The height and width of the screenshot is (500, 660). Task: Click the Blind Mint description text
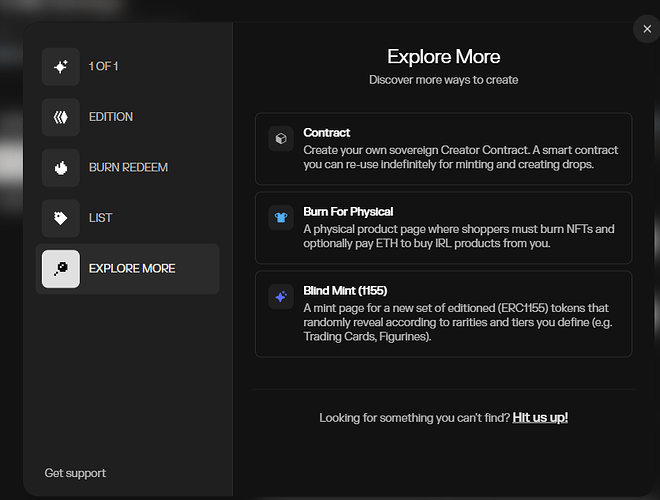click(455, 322)
